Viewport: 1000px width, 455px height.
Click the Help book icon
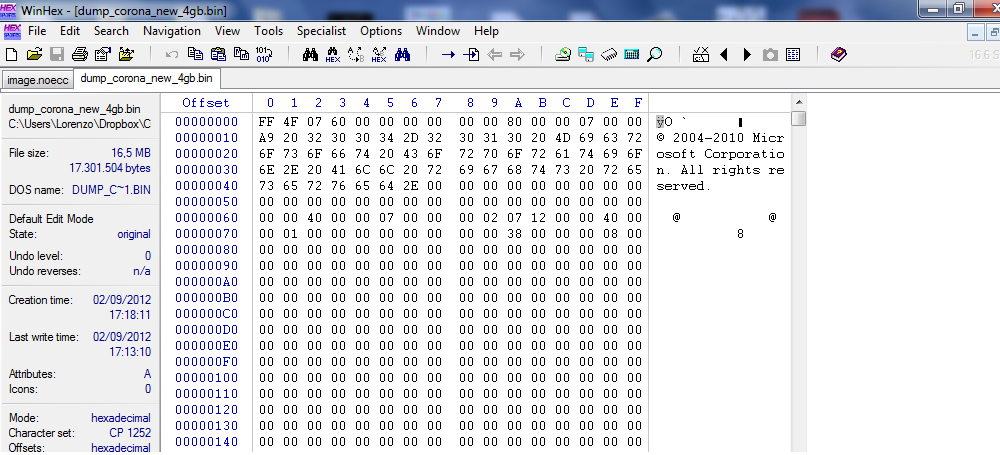pyautogui.click(x=838, y=54)
